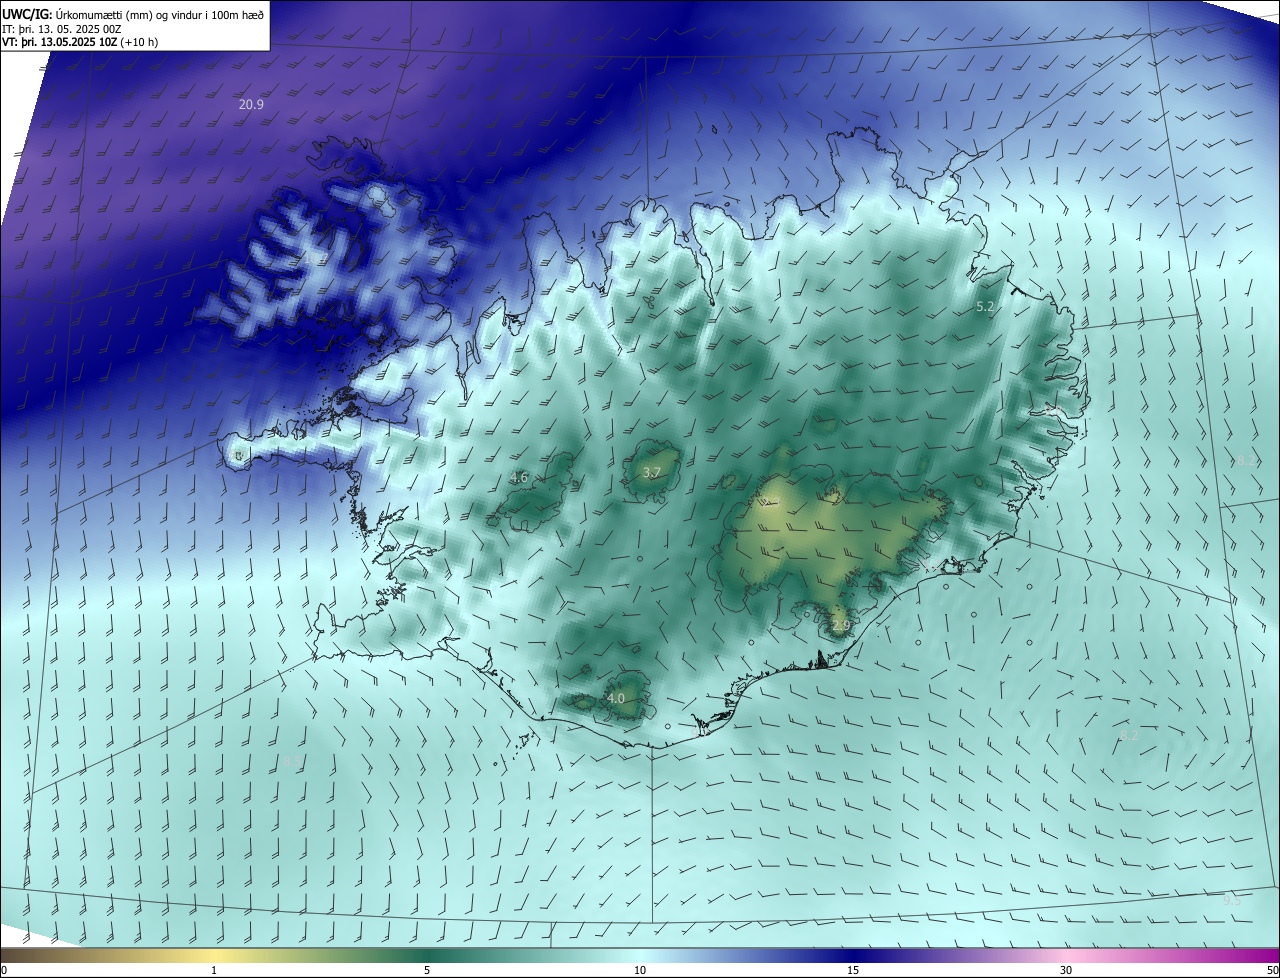
Task: Click the 2.9 value label
Action: (840, 626)
